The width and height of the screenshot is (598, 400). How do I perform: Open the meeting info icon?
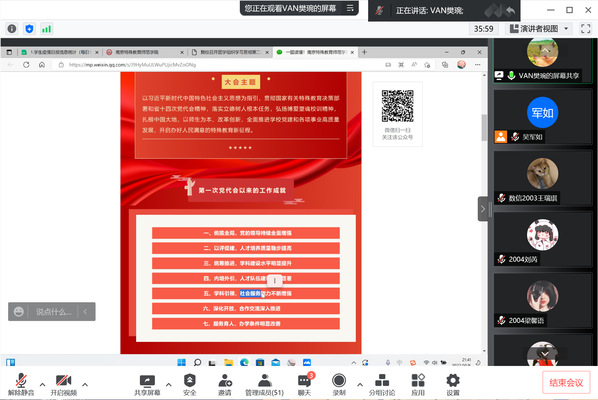(12, 29)
